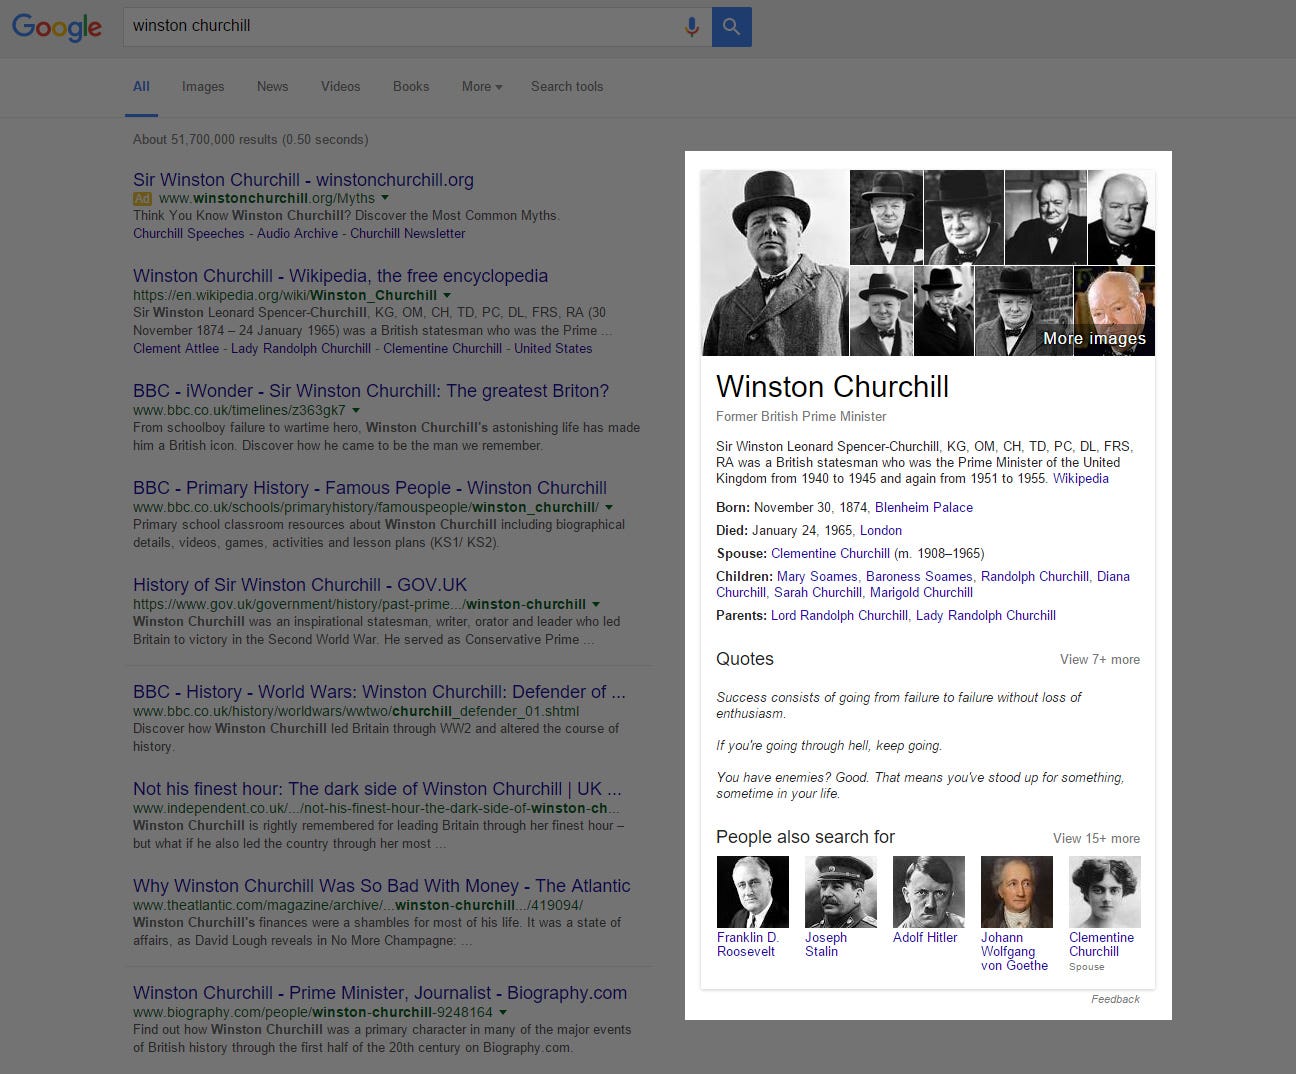Open the Wikipedia Winston Churchill result
Image resolution: width=1296 pixels, height=1074 pixels.
[x=340, y=276]
